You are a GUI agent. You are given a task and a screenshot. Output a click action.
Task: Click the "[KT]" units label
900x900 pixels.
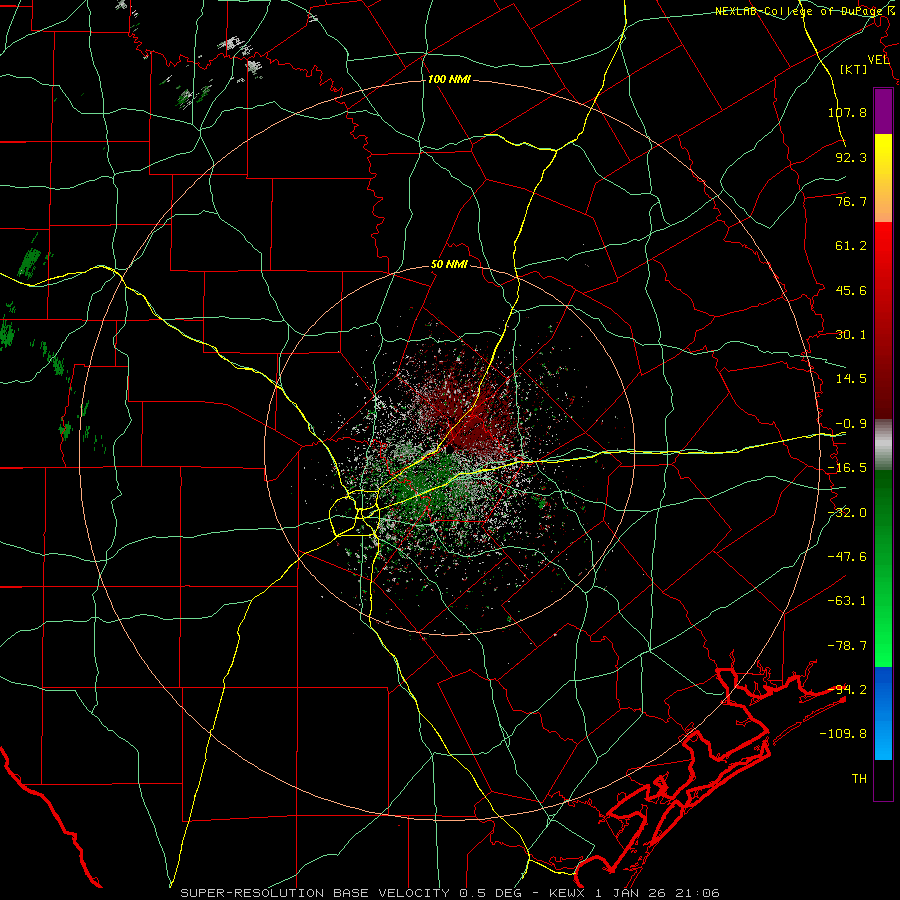[854, 69]
